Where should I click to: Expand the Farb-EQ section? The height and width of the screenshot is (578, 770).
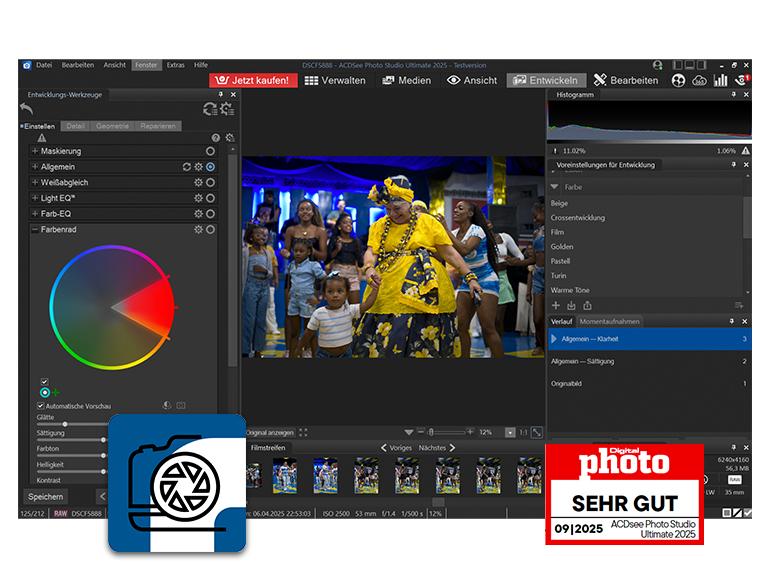coord(35,214)
